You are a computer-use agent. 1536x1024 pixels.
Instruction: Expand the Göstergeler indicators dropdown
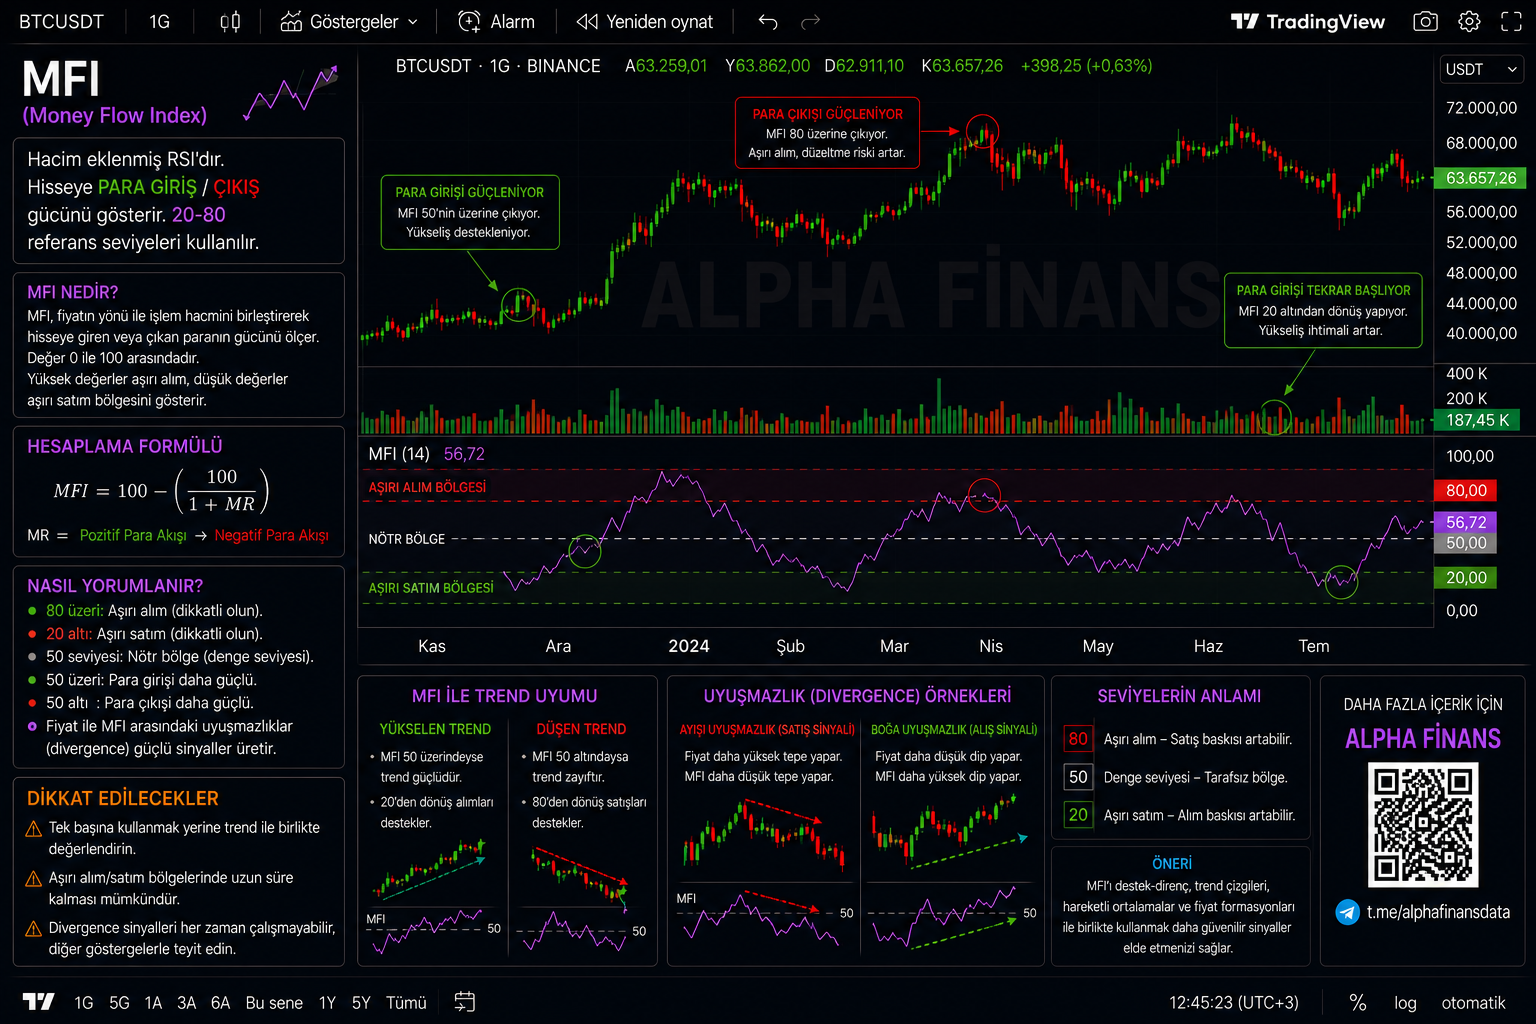pyautogui.click(x=349, y=22)
